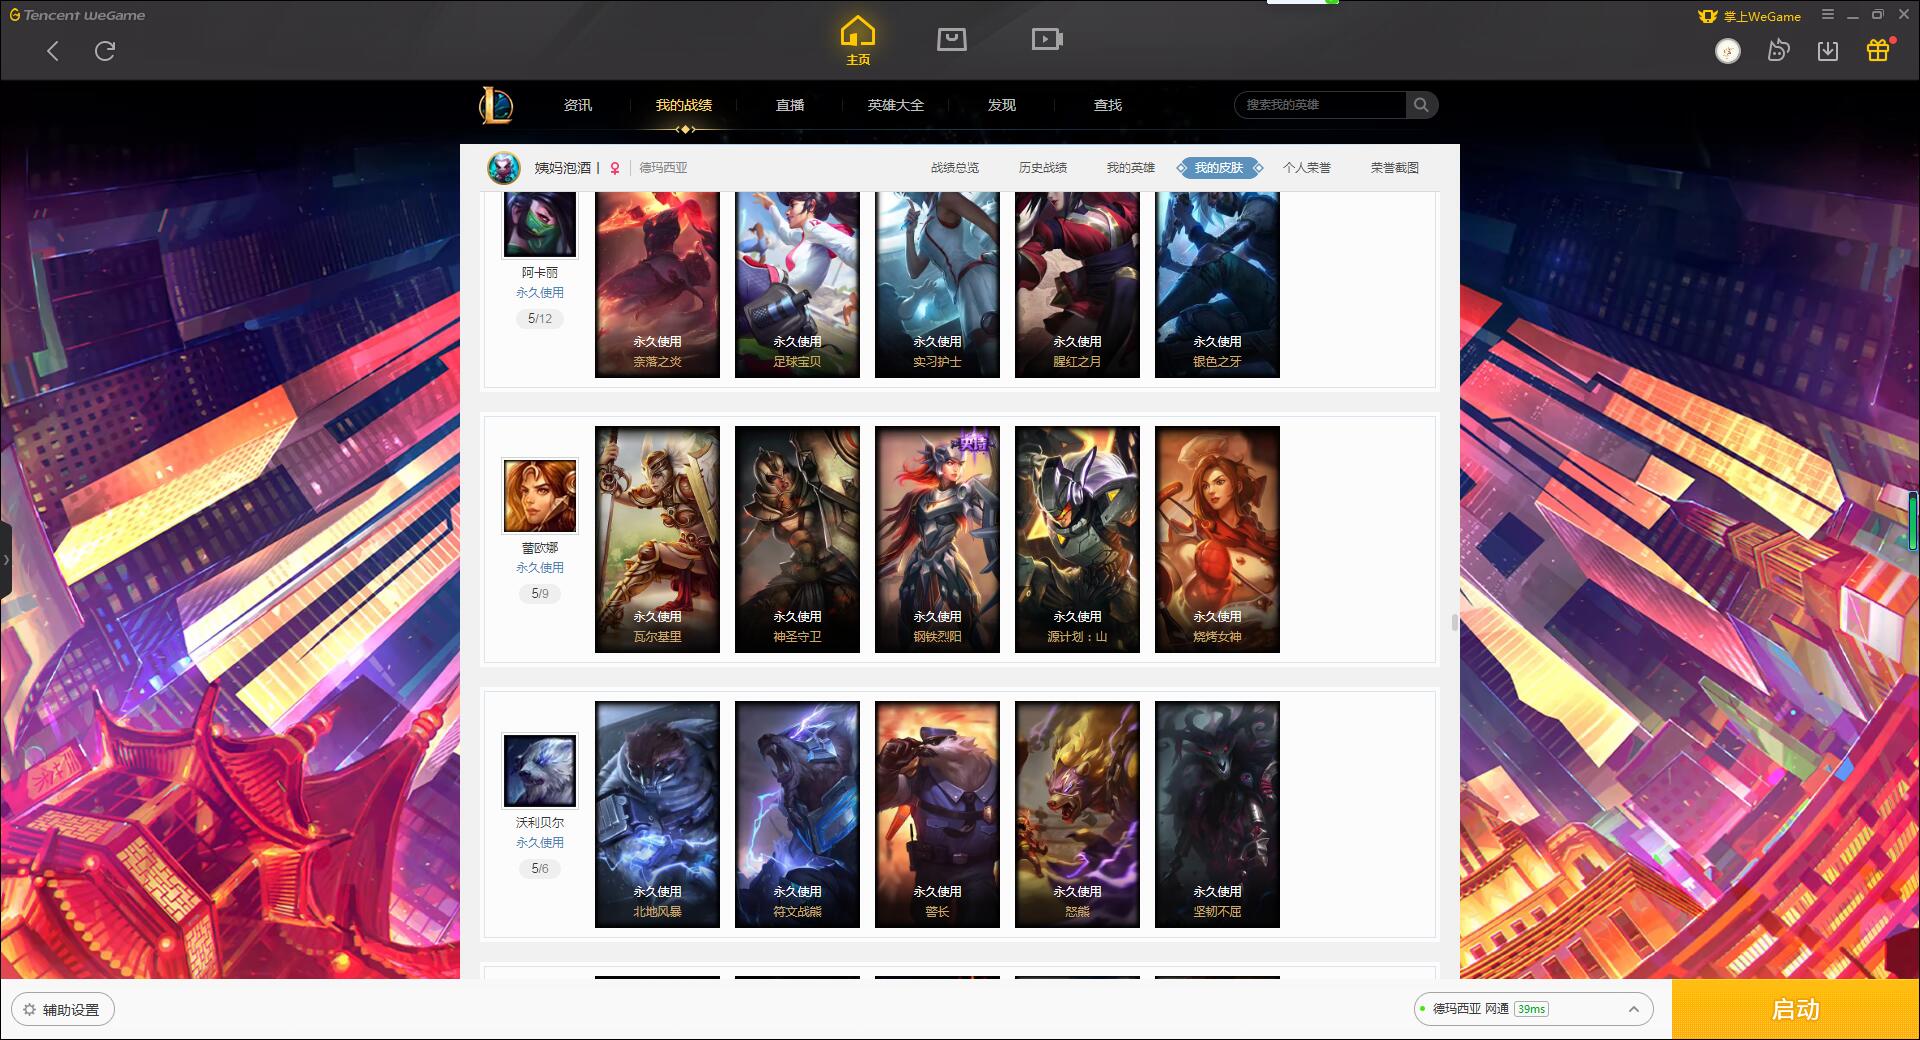Open the 足球宝贝 skin card
This screenshot has width=1920, height=1040.
(x=797, y=284)
